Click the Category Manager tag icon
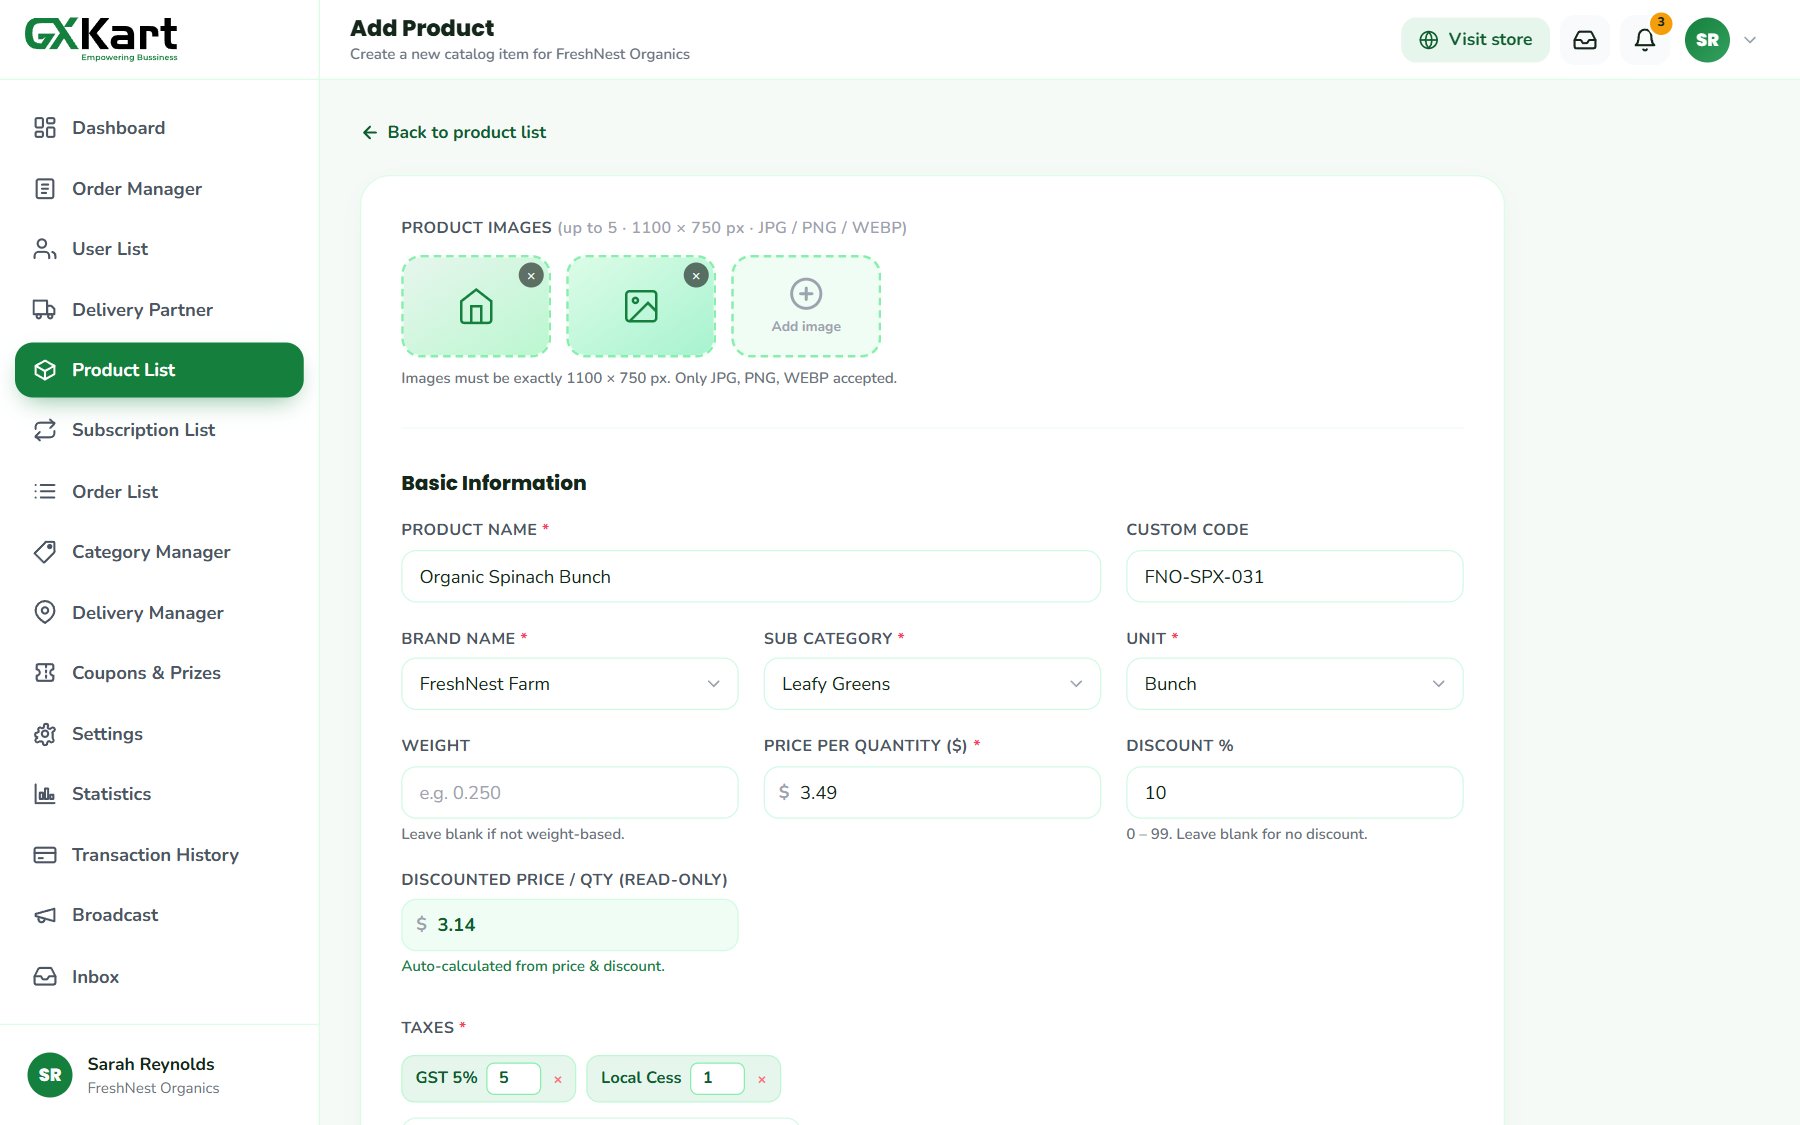Viewport: 1800px width, 1125px height. (45, 552)
